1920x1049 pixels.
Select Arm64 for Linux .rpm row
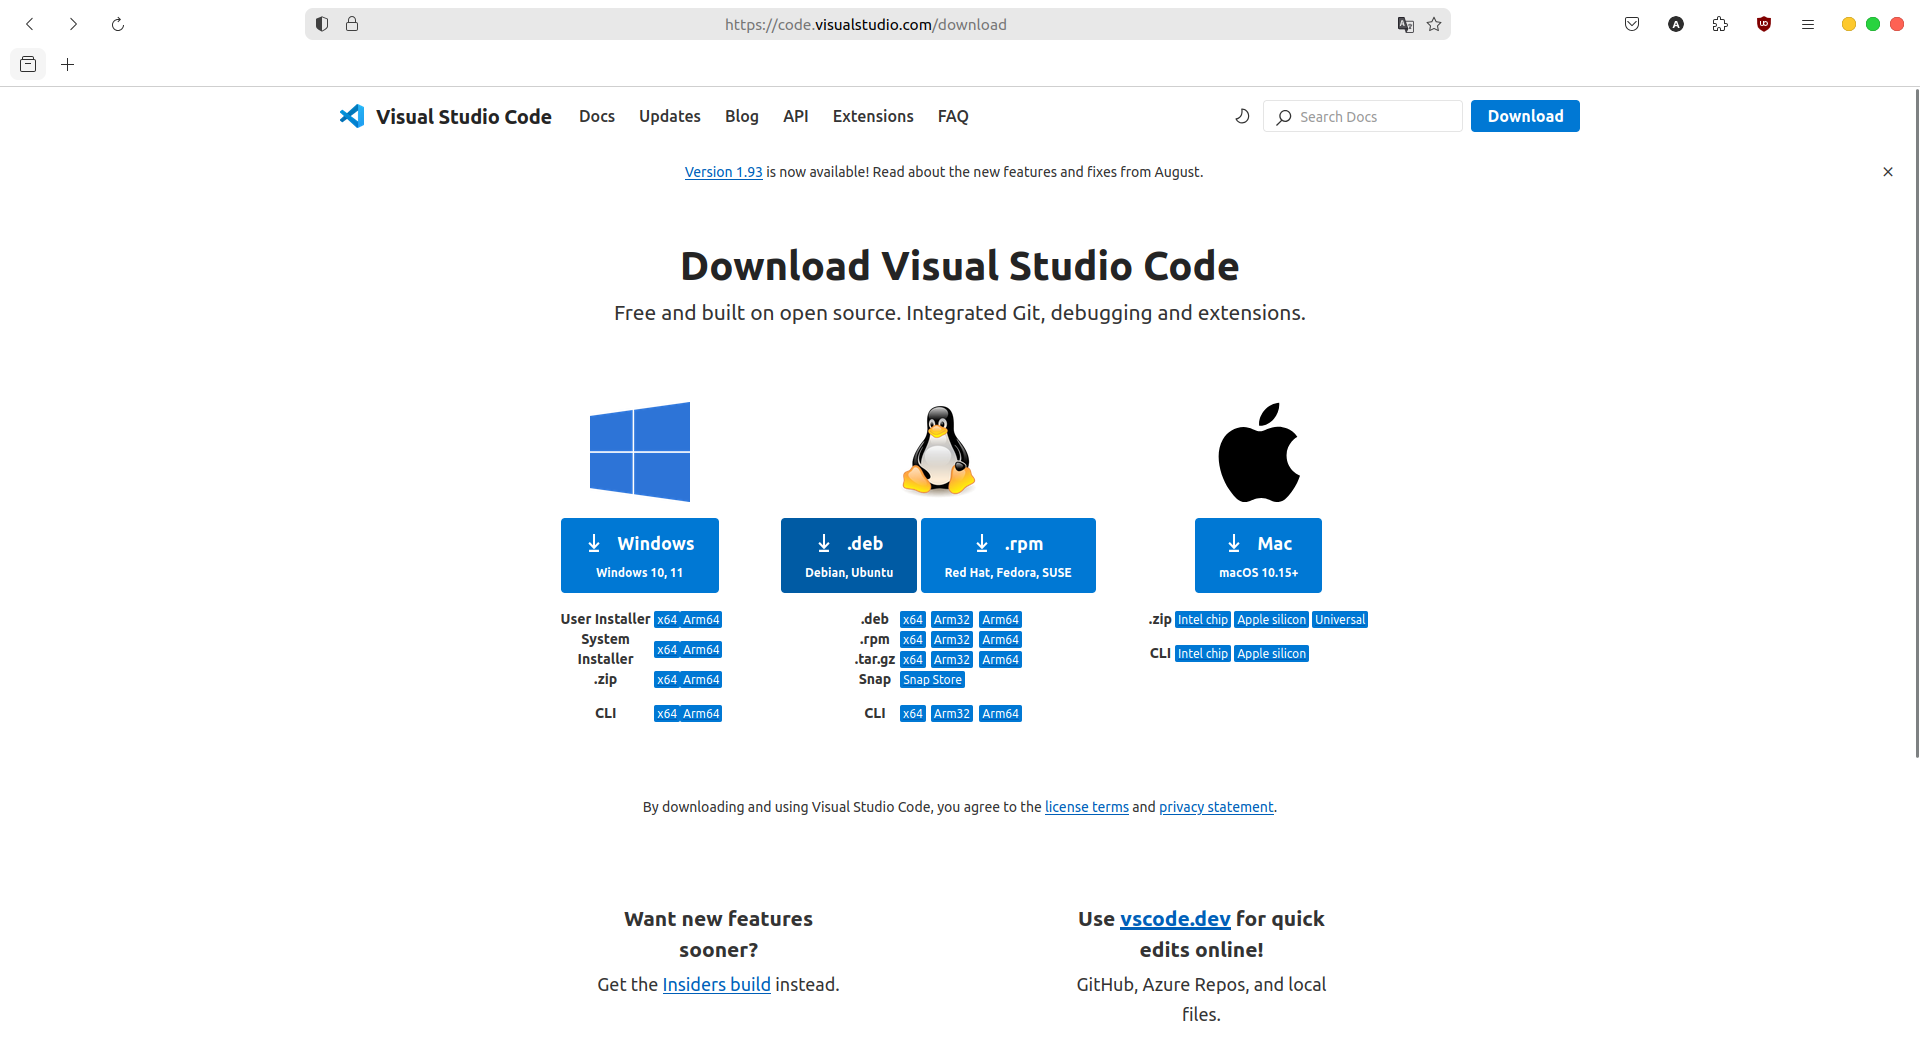pos(1001,640)
